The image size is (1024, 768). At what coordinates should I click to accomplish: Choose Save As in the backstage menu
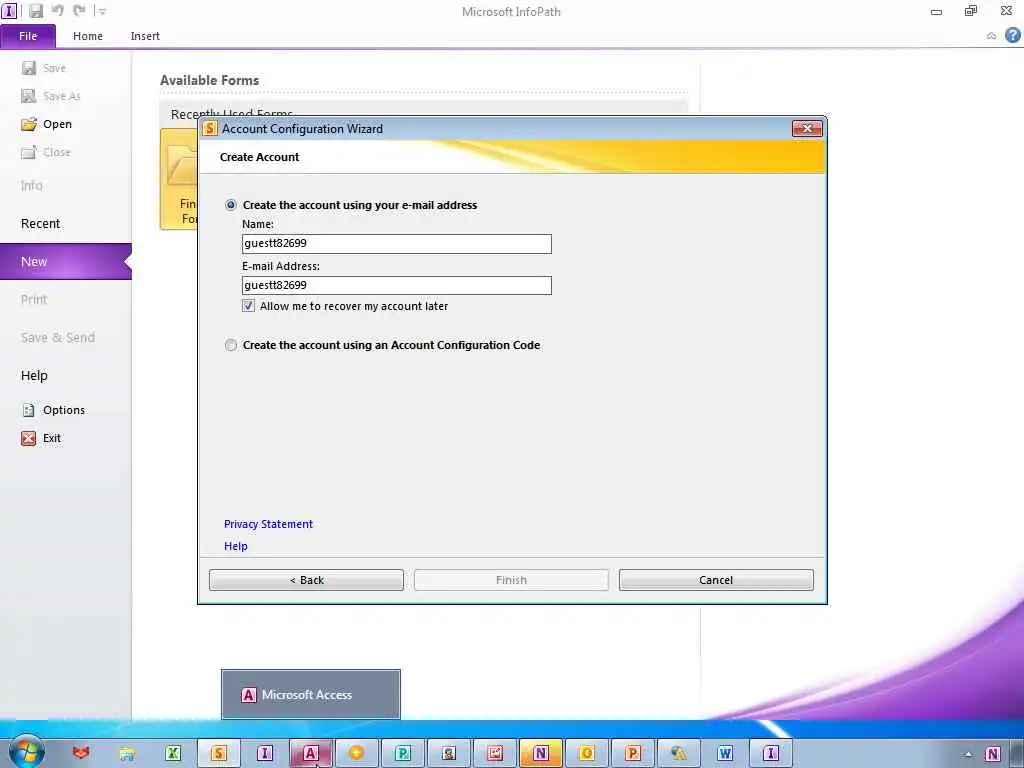tap(51, 96)
